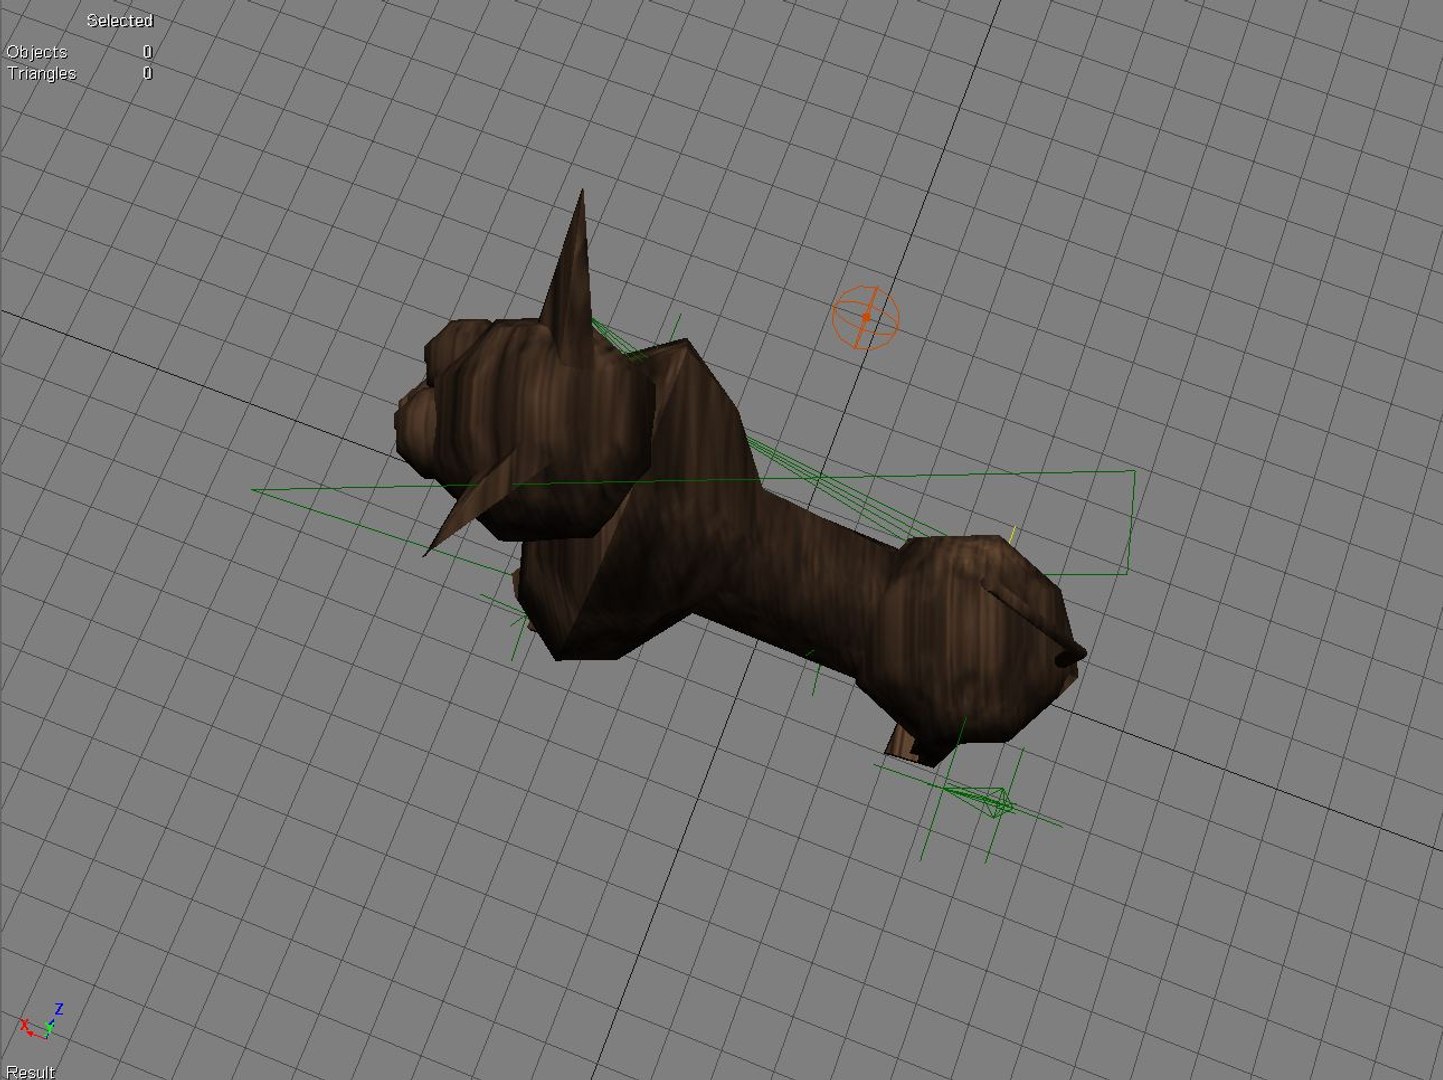Click the 'Result' viewport label
This screenshot has width=1443, height=1080.
[30, 1072]
